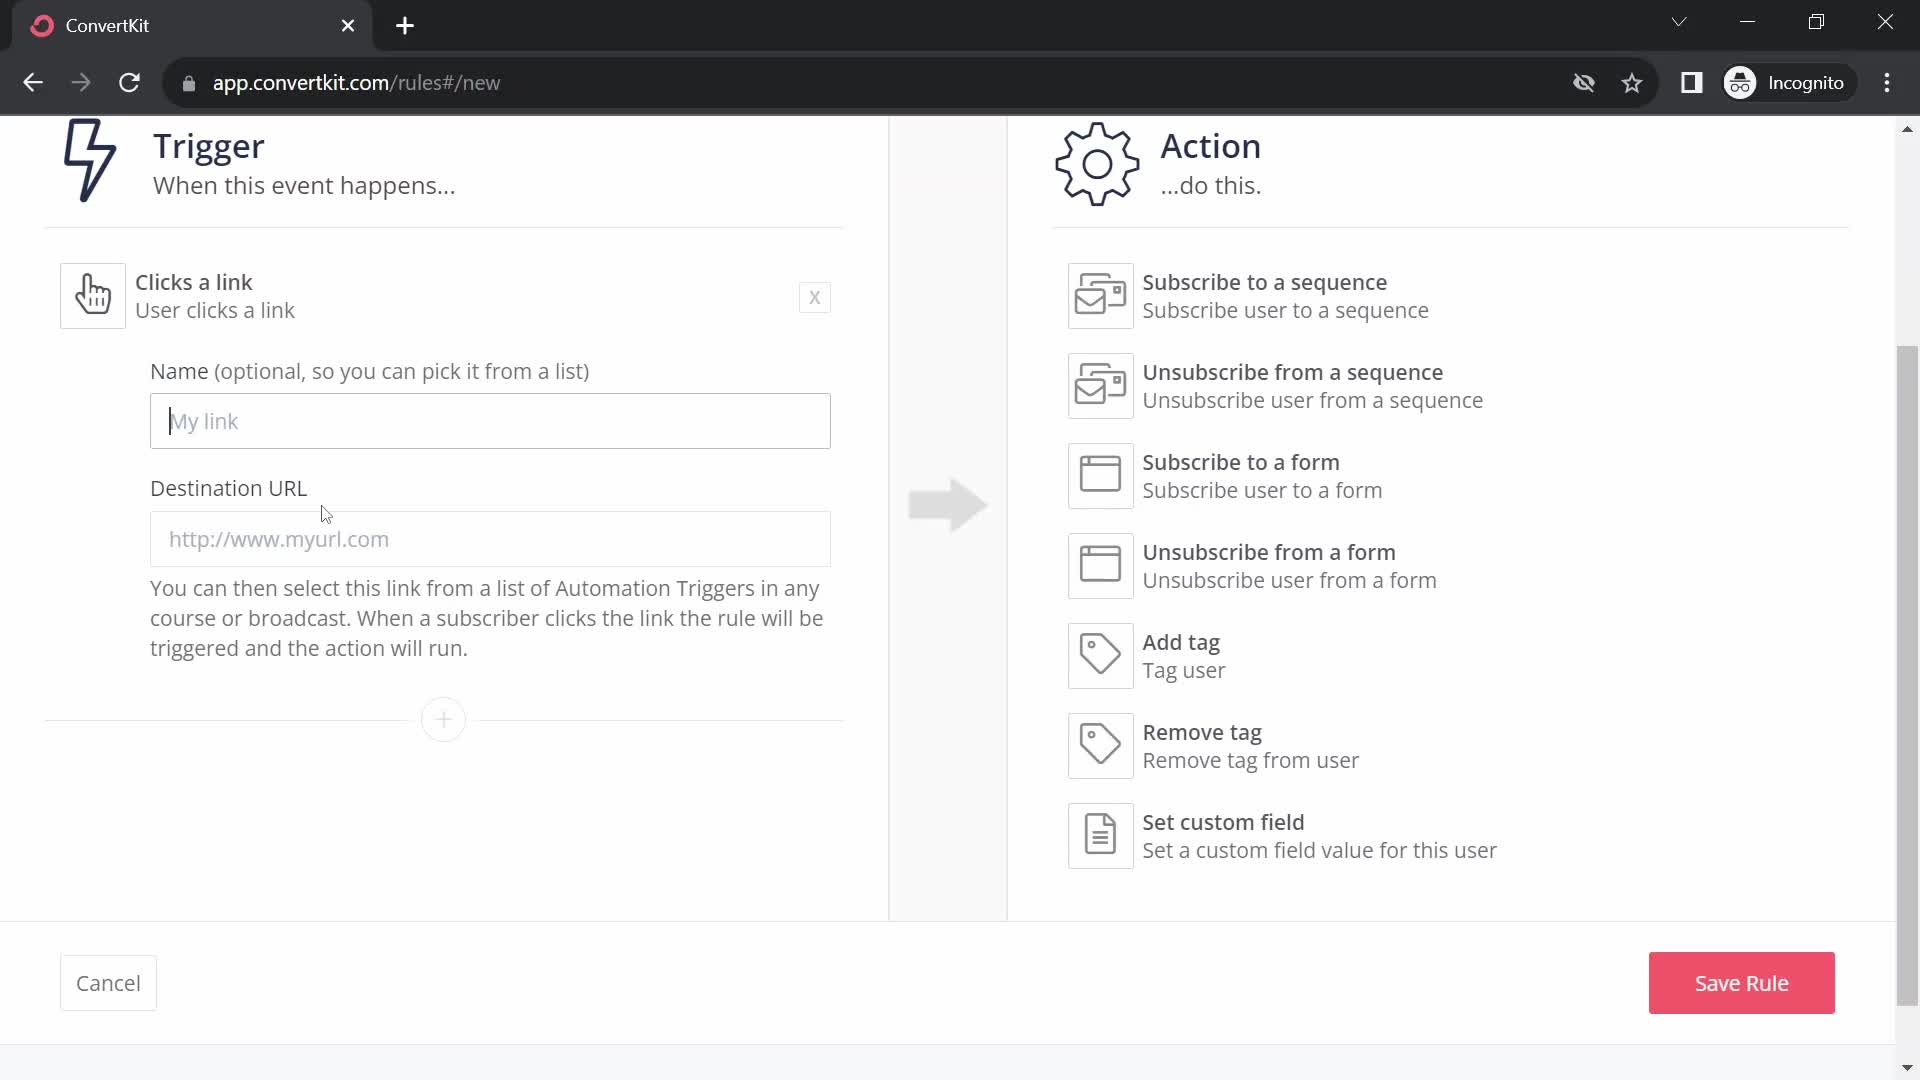
Task: Select the Add tag icon
Action: pos(1102,655)
